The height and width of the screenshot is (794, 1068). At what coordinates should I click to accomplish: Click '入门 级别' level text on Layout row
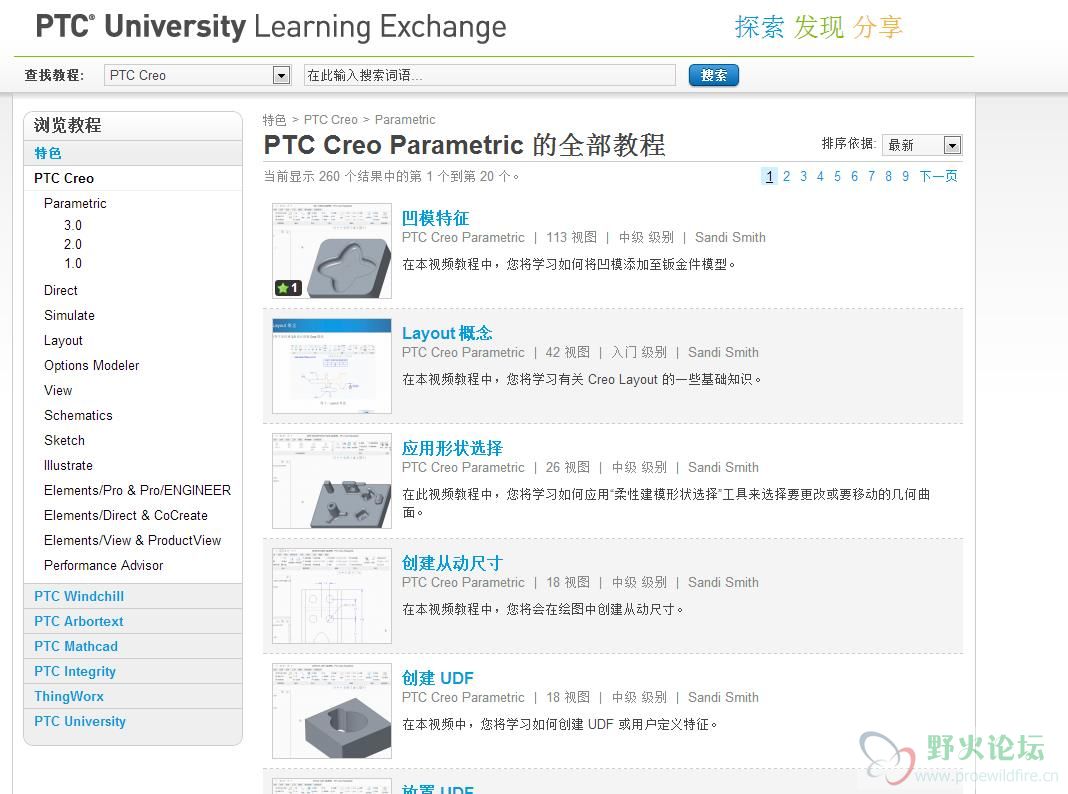639,353
